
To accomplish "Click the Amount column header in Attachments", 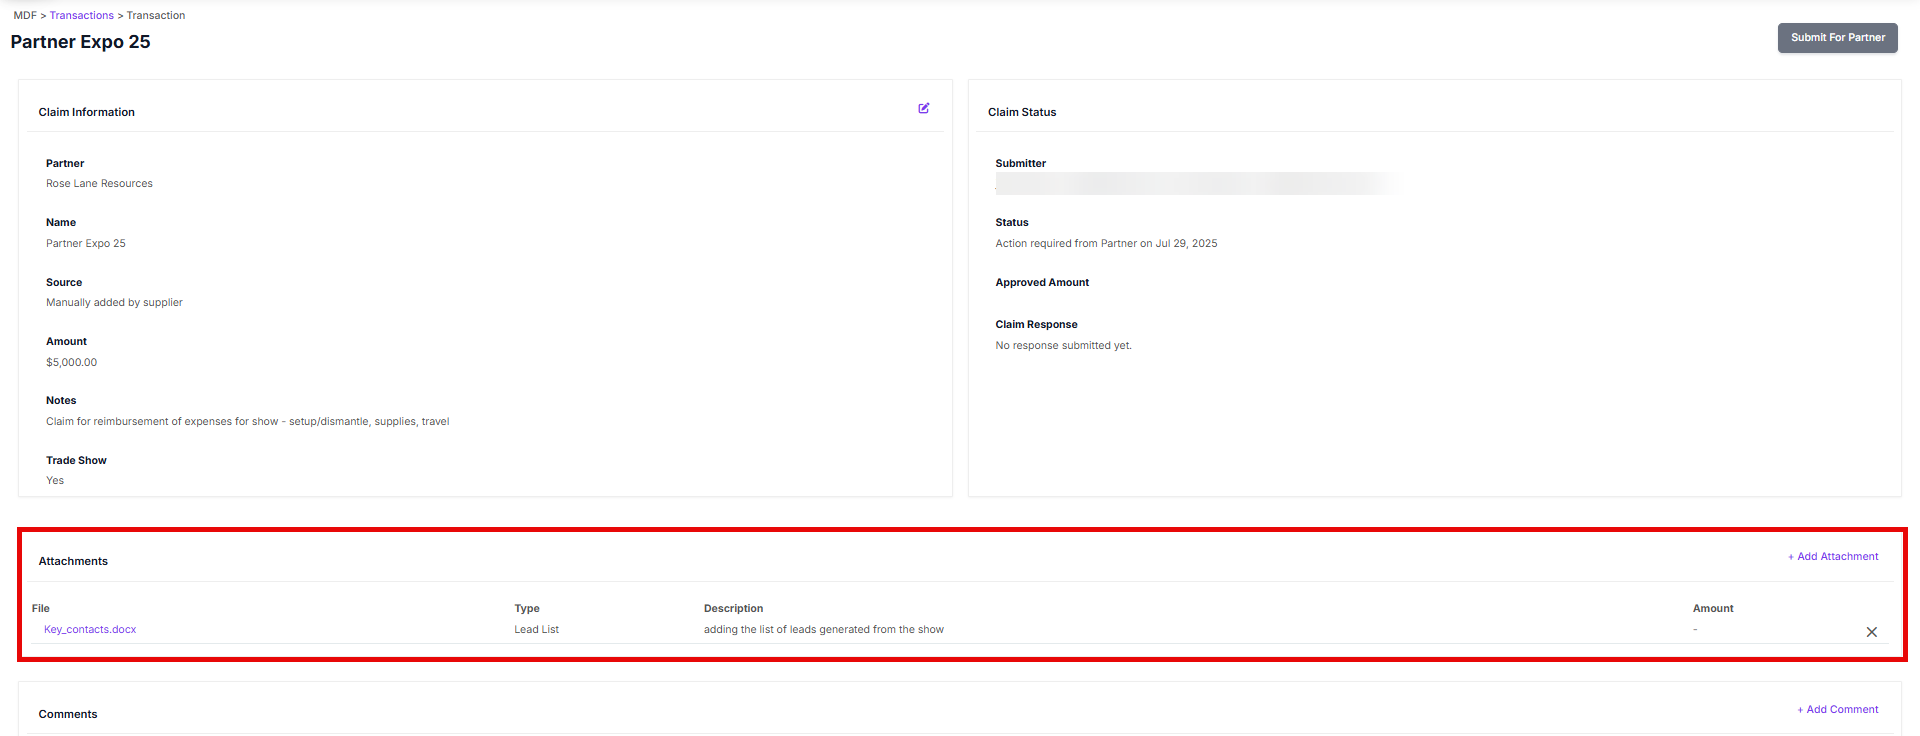I will coord(1712,608).
